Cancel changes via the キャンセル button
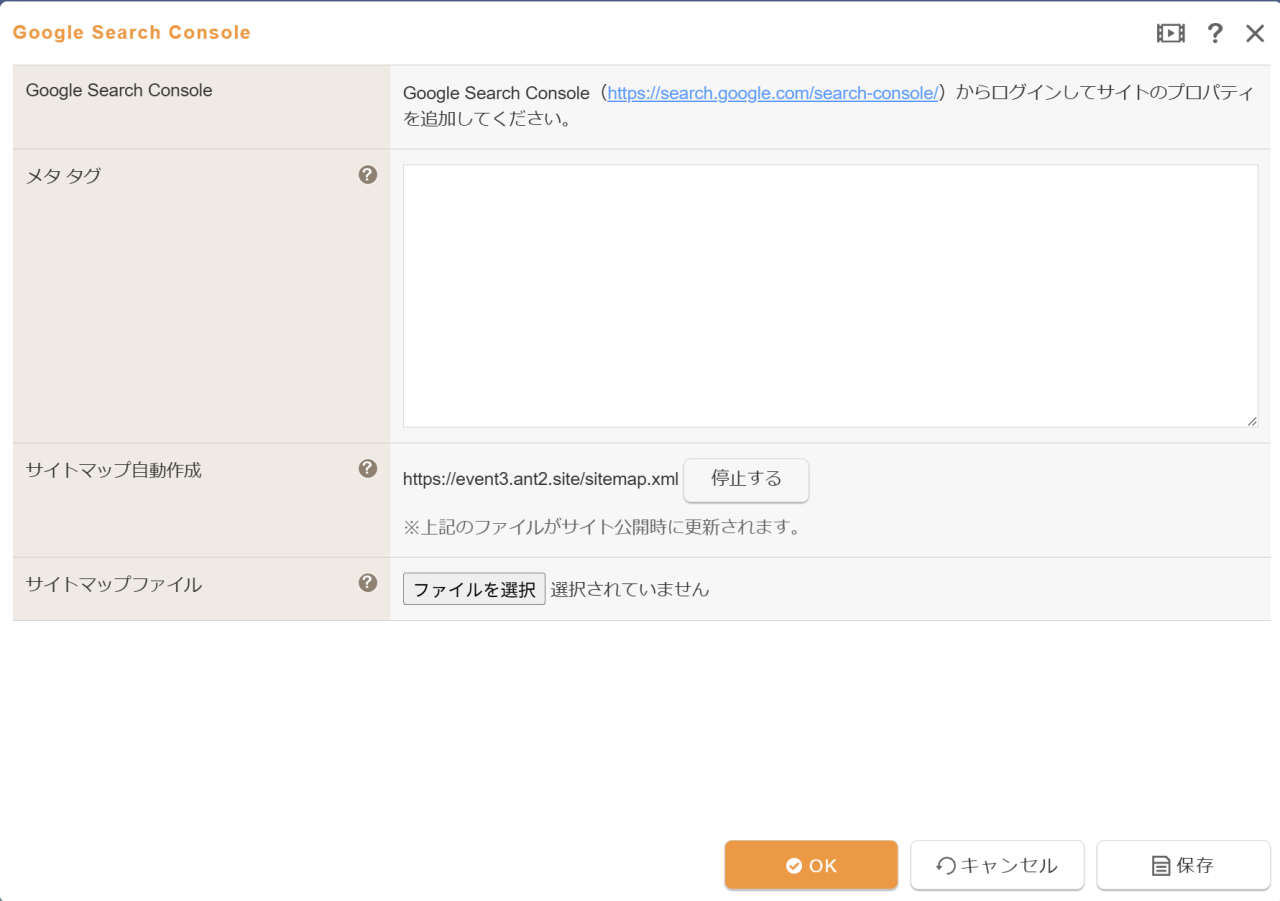 pos(997,864)
